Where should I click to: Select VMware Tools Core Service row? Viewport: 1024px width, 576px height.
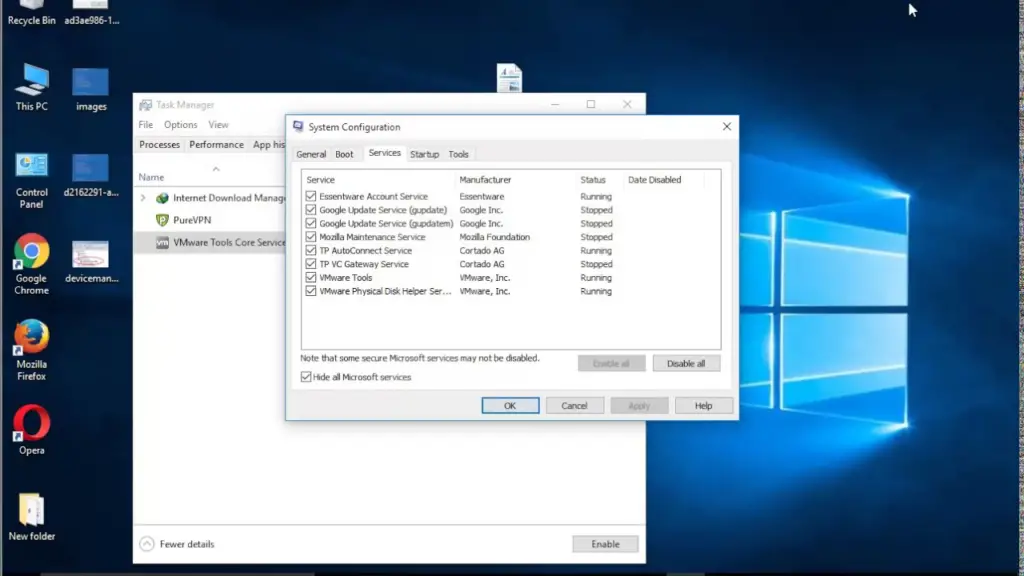tap(210, 242)
